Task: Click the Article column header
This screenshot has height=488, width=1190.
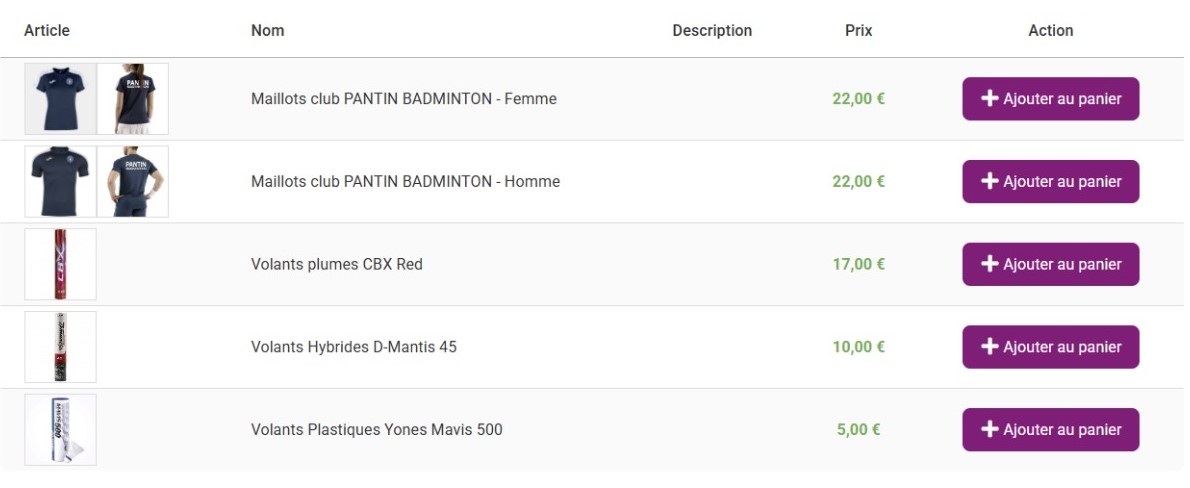Action: (x=47, y=31)
